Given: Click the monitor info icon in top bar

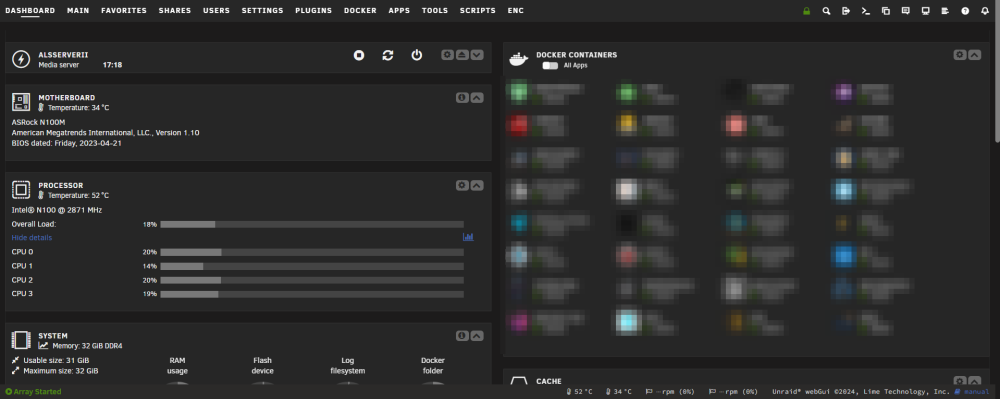Looking at the screenshot, I should (925, 11).
